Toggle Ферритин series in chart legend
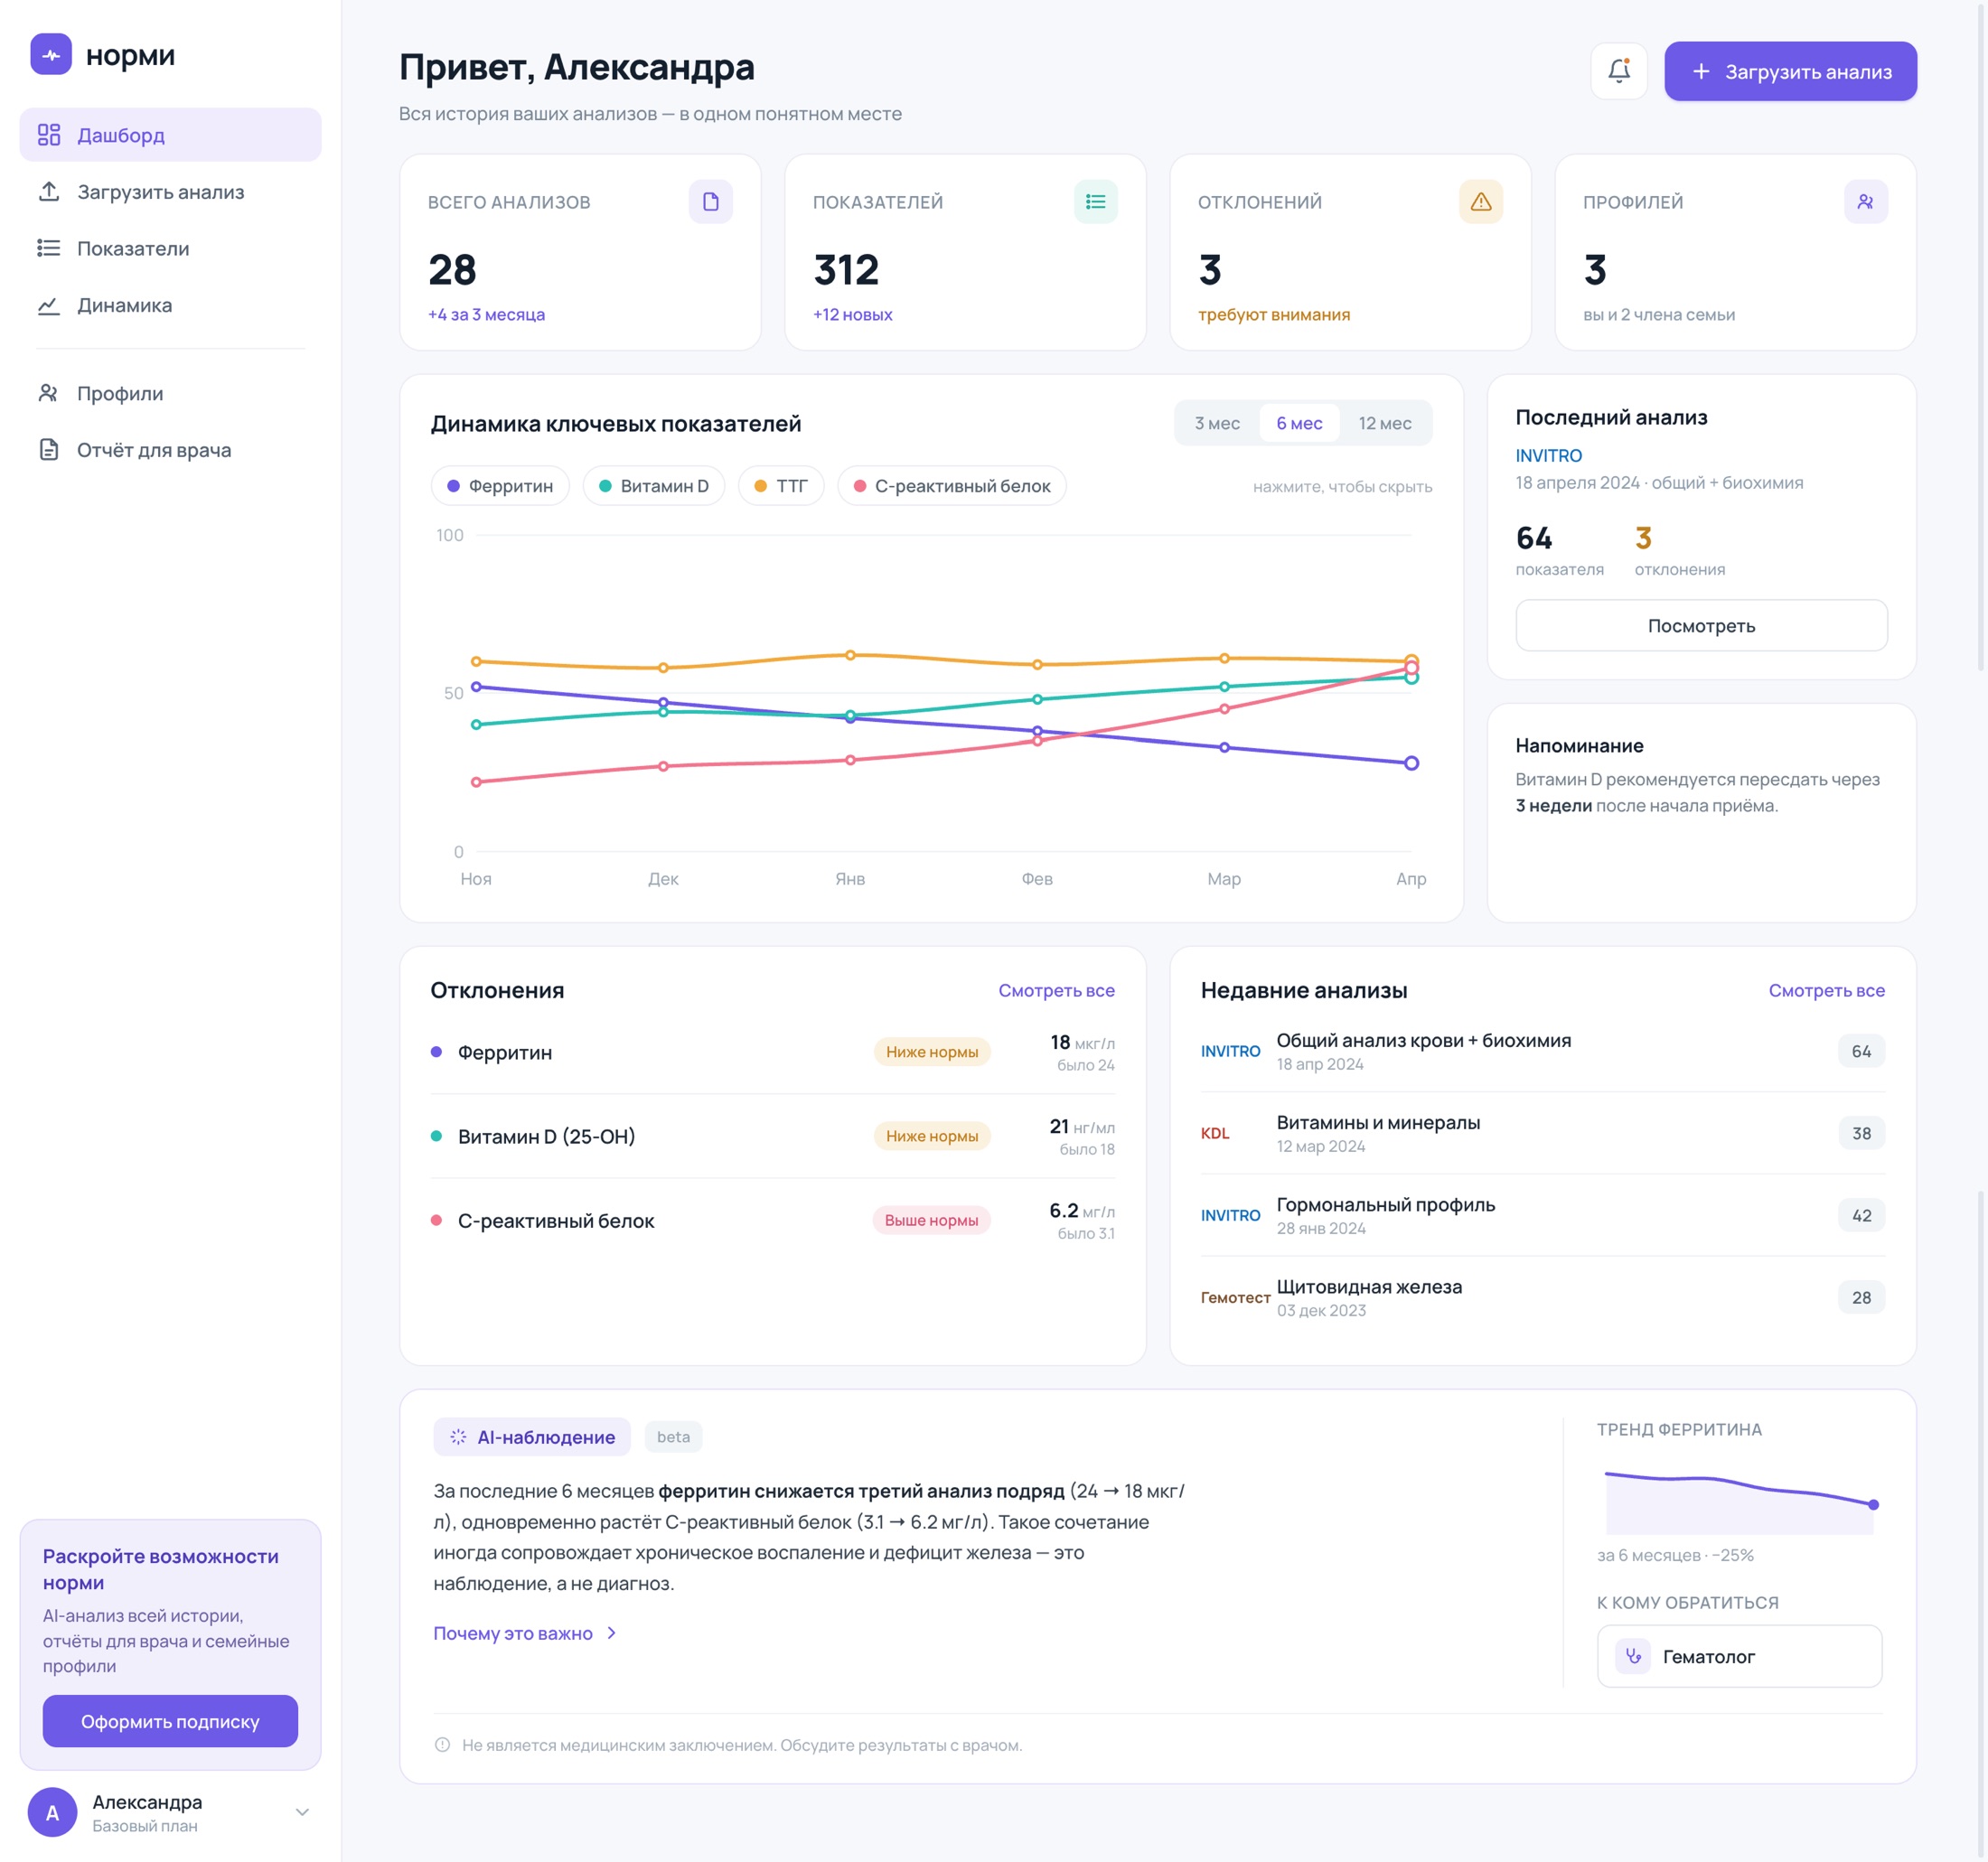 [500, 486]
